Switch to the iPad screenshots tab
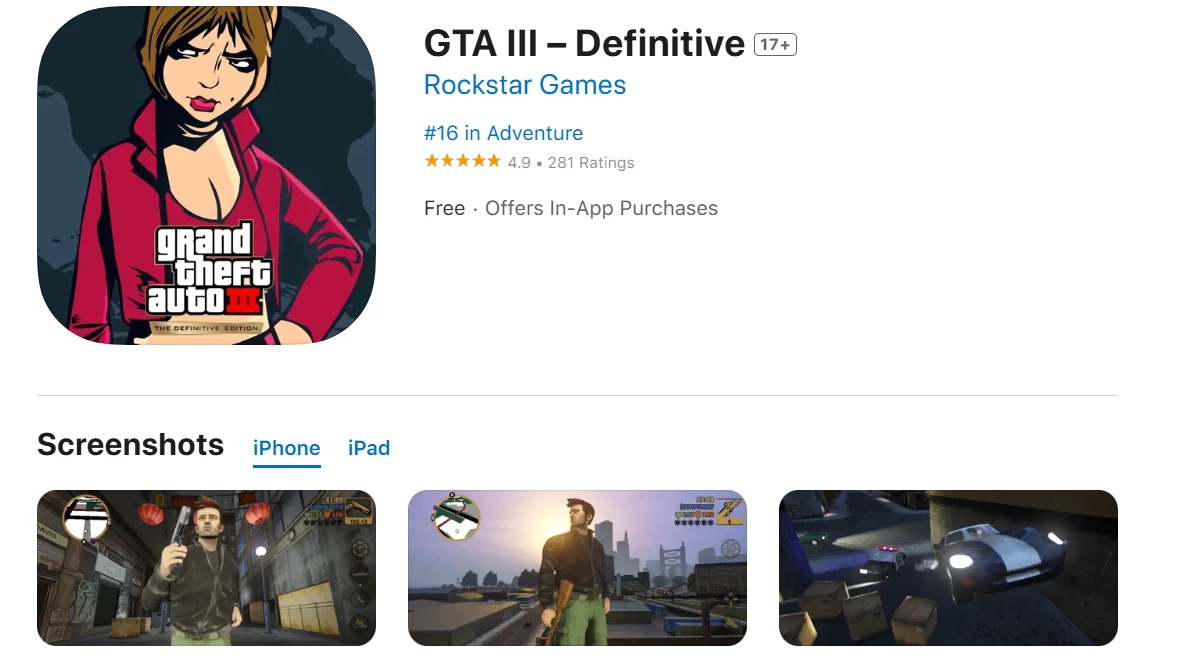Viewport: 1180px width, 666px height. click(369, 449)
